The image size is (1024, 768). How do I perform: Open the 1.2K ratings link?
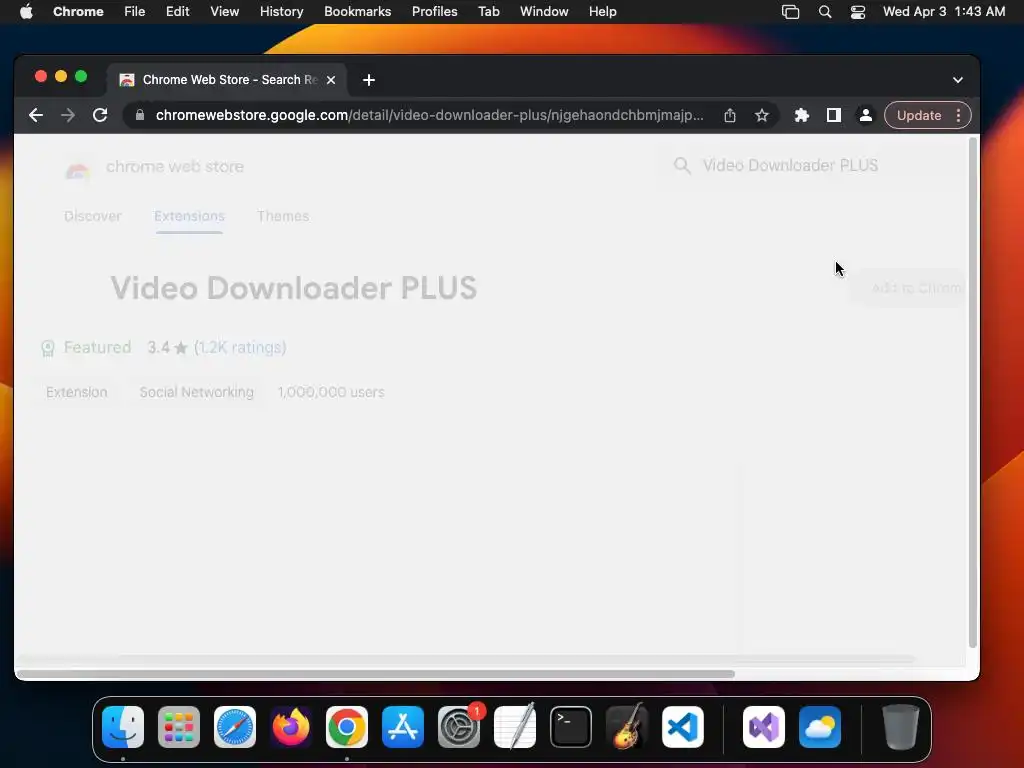coord(240,347)
